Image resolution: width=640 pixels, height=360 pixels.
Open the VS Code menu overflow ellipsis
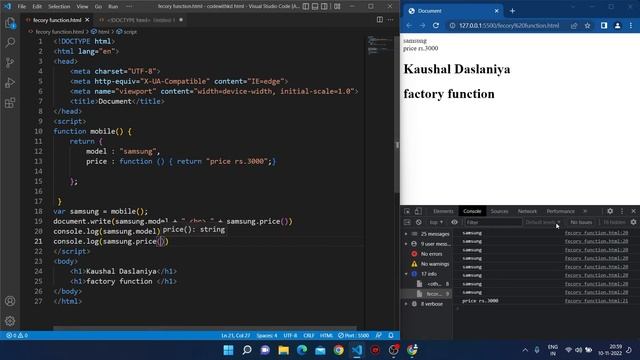tap(129, 7)
